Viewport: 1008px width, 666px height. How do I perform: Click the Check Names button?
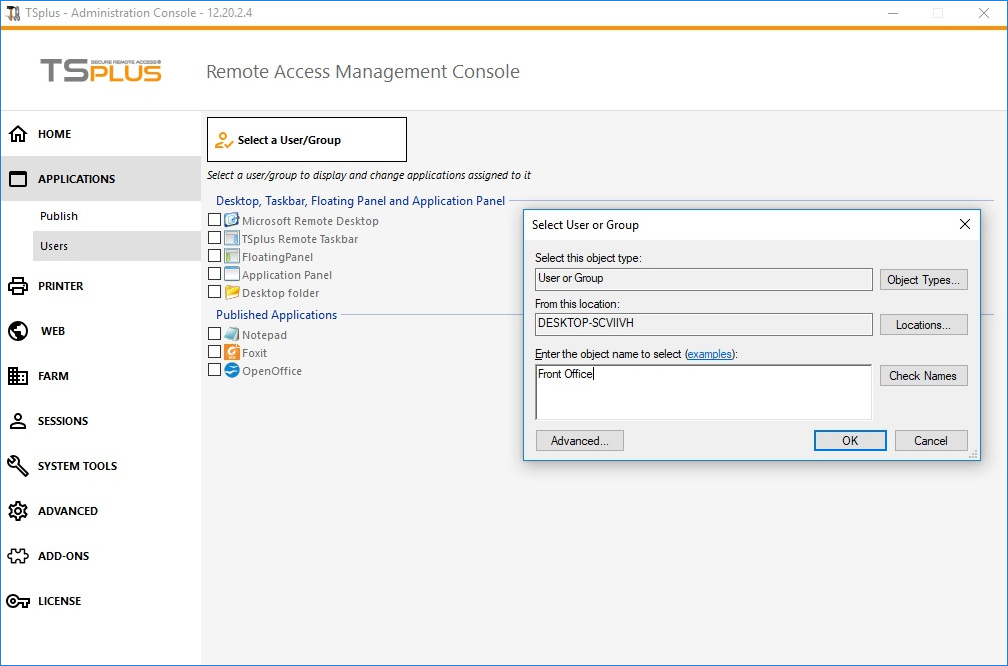pyautogui.click(x=923, y=376)
